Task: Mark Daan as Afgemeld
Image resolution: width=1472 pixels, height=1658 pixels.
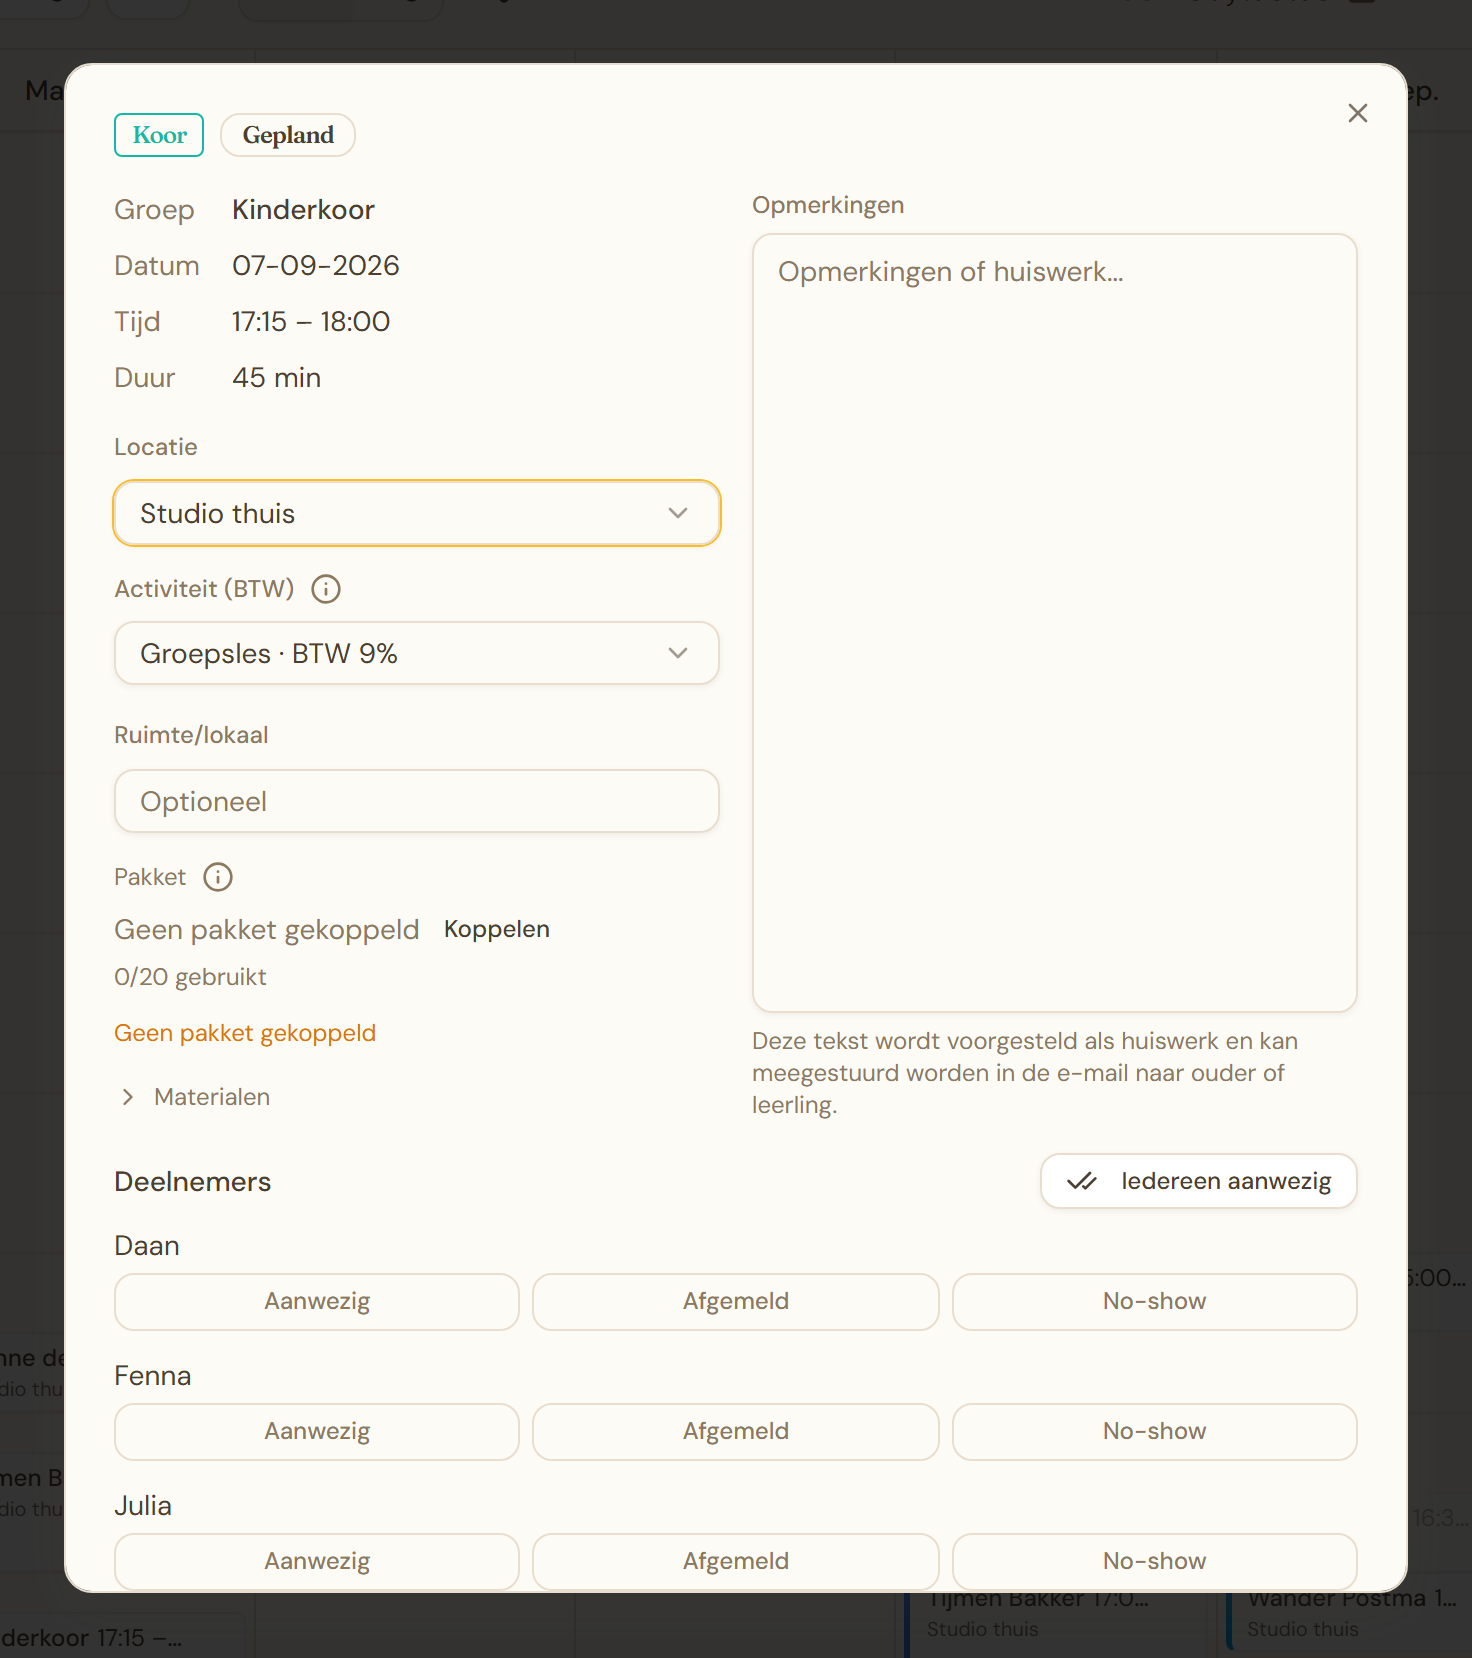Action: pyautogui.click(x=736, y=1301)
